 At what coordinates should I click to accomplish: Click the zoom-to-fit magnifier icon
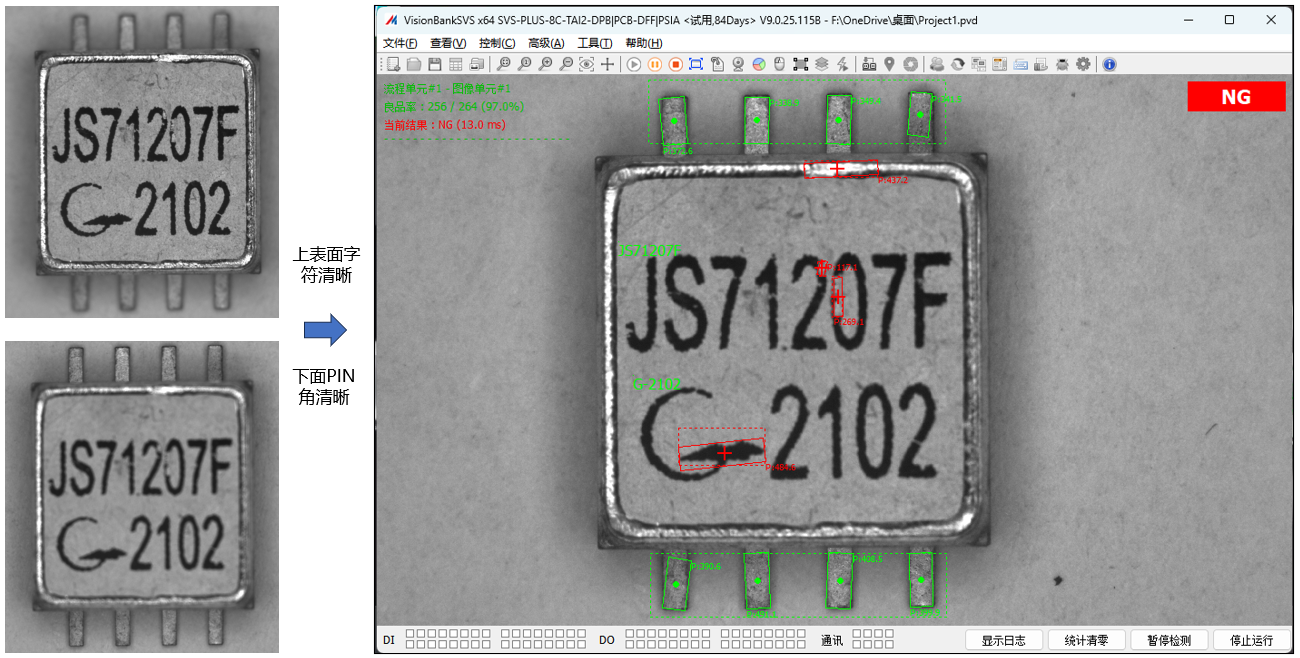point(504,64)
